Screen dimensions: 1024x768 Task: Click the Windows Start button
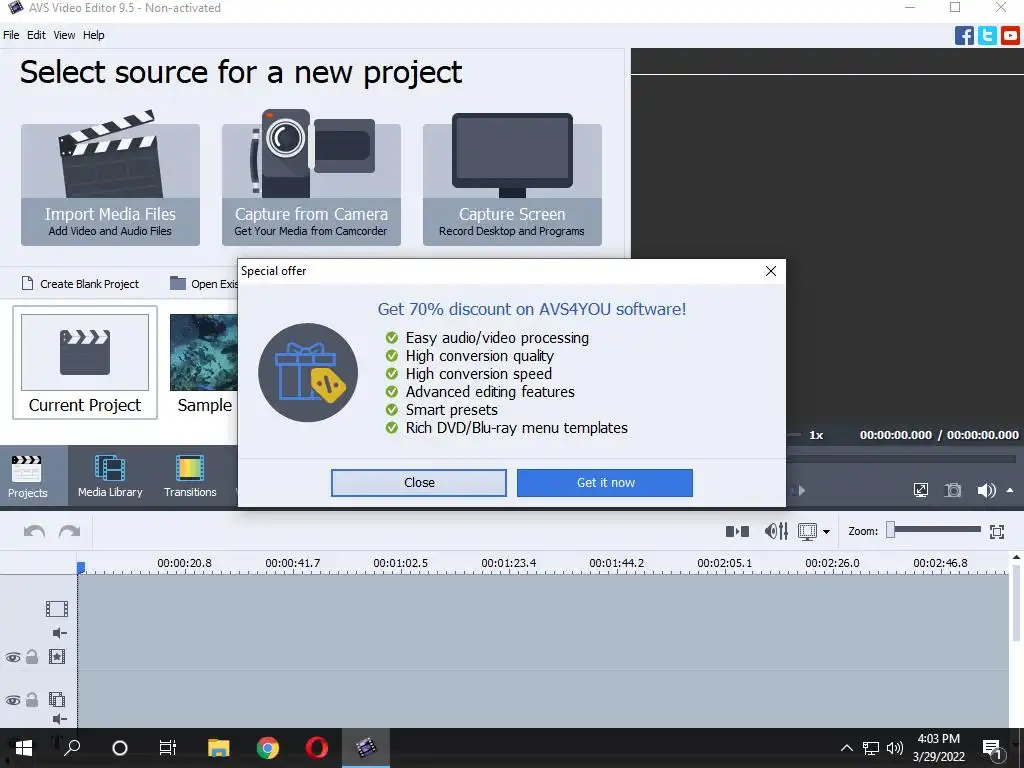point(24,748)
